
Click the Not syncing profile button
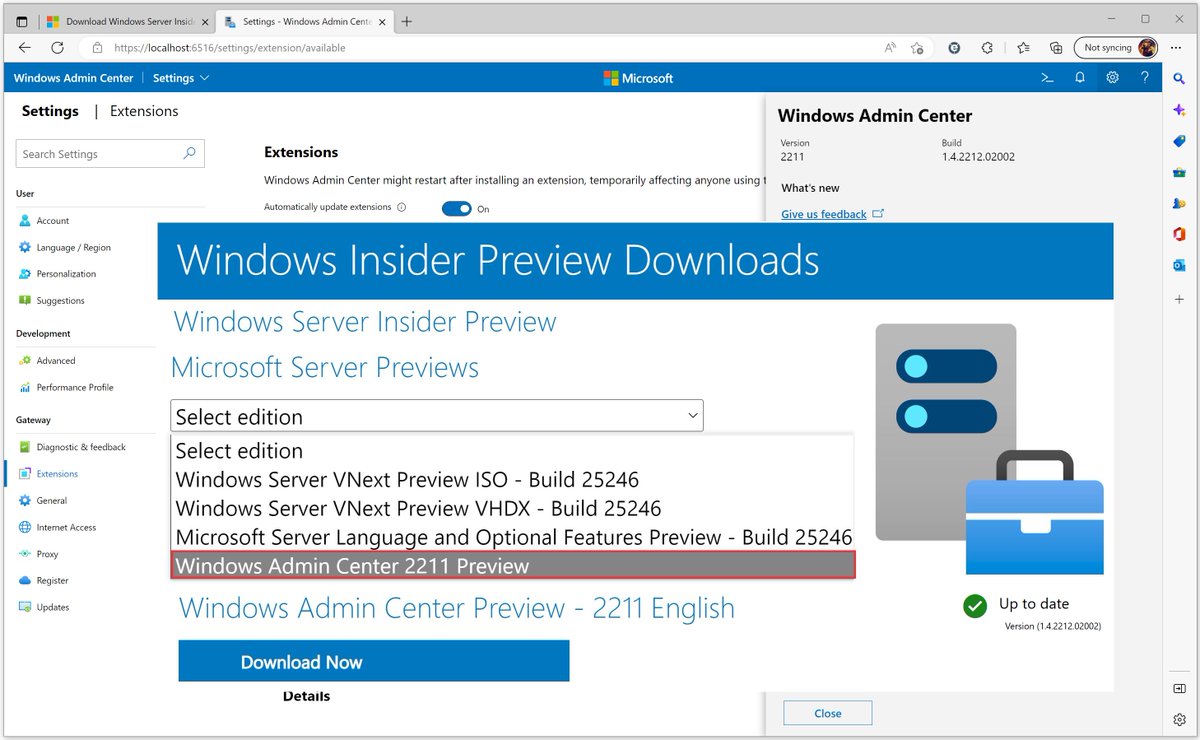(x=1110, y=47)
